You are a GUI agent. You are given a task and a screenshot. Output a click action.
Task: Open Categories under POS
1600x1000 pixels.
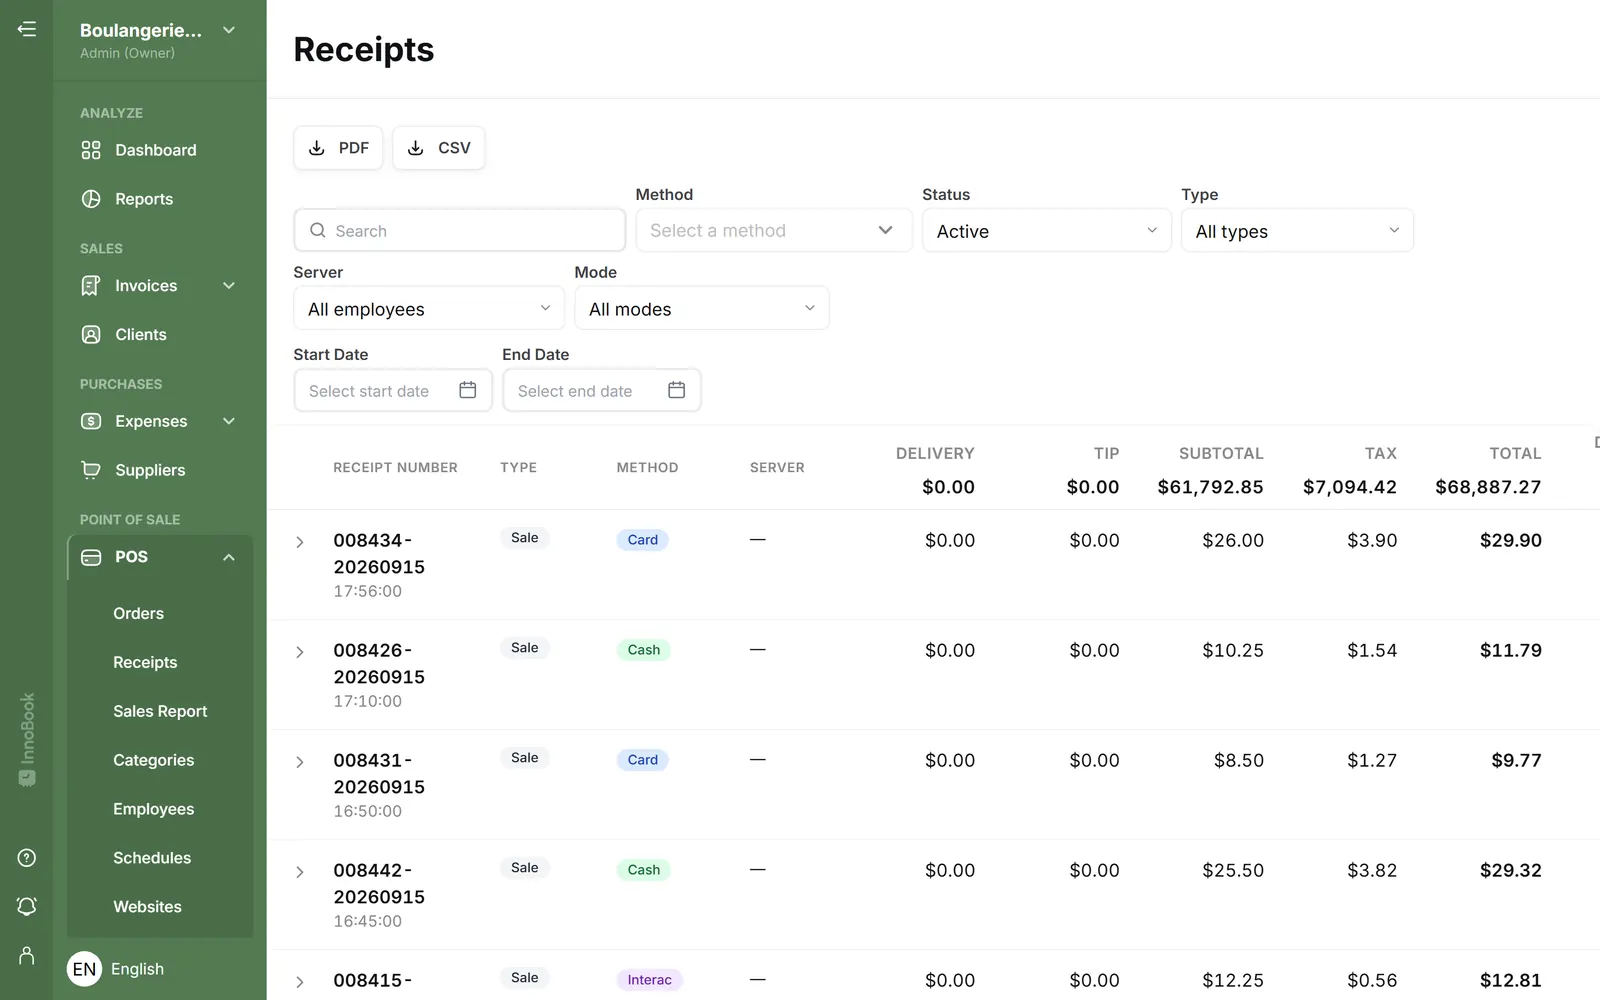point(153,761)
